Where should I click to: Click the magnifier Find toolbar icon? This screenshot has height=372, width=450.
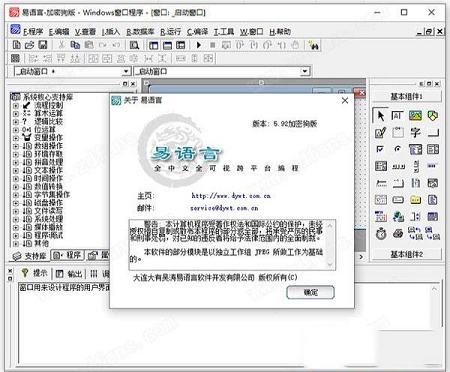[x=134, y=45]
